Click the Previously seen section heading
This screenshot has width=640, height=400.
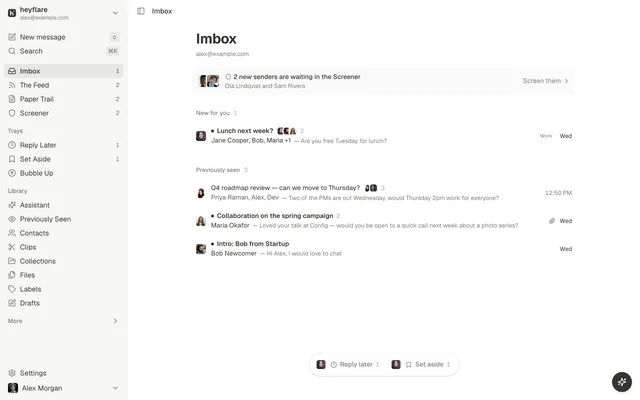click(218, 170)
